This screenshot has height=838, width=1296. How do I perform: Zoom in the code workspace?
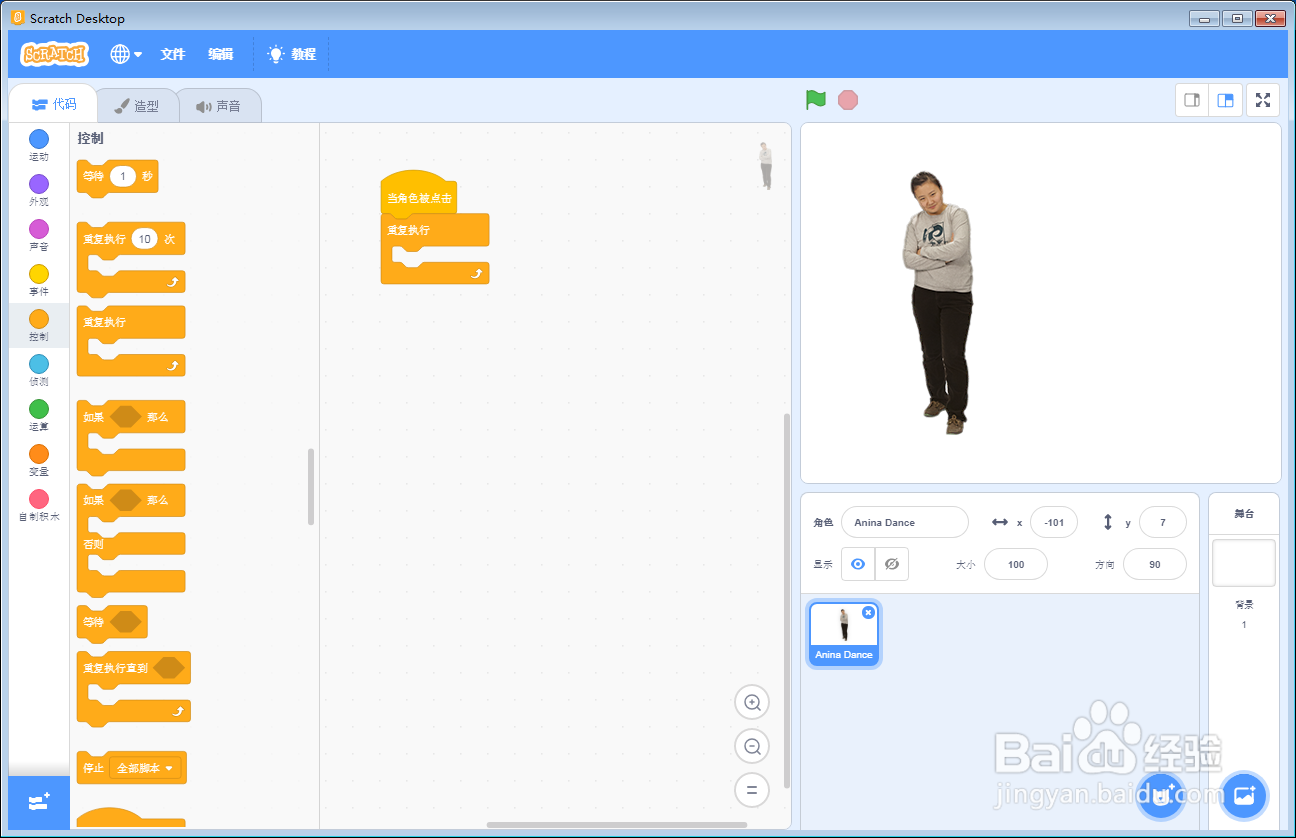[x=752, y=702]
